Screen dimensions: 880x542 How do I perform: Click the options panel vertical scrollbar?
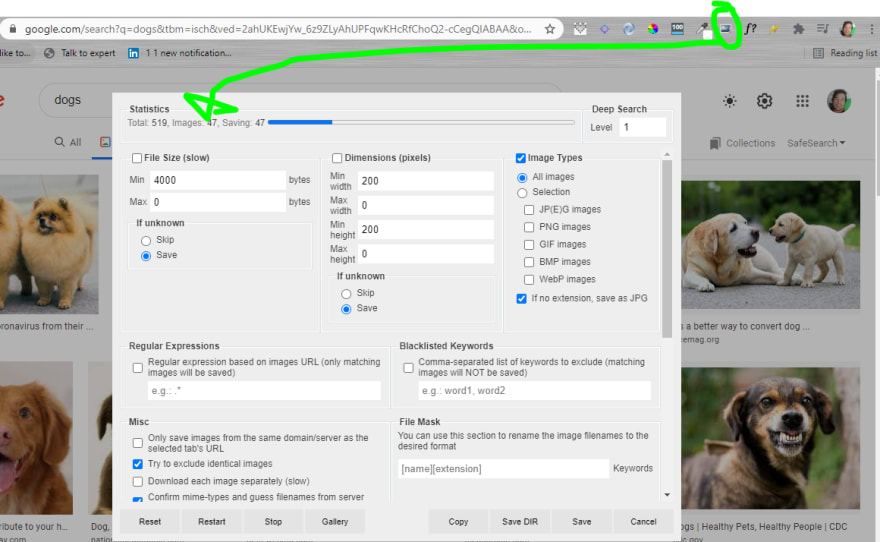tap(667, 249)
